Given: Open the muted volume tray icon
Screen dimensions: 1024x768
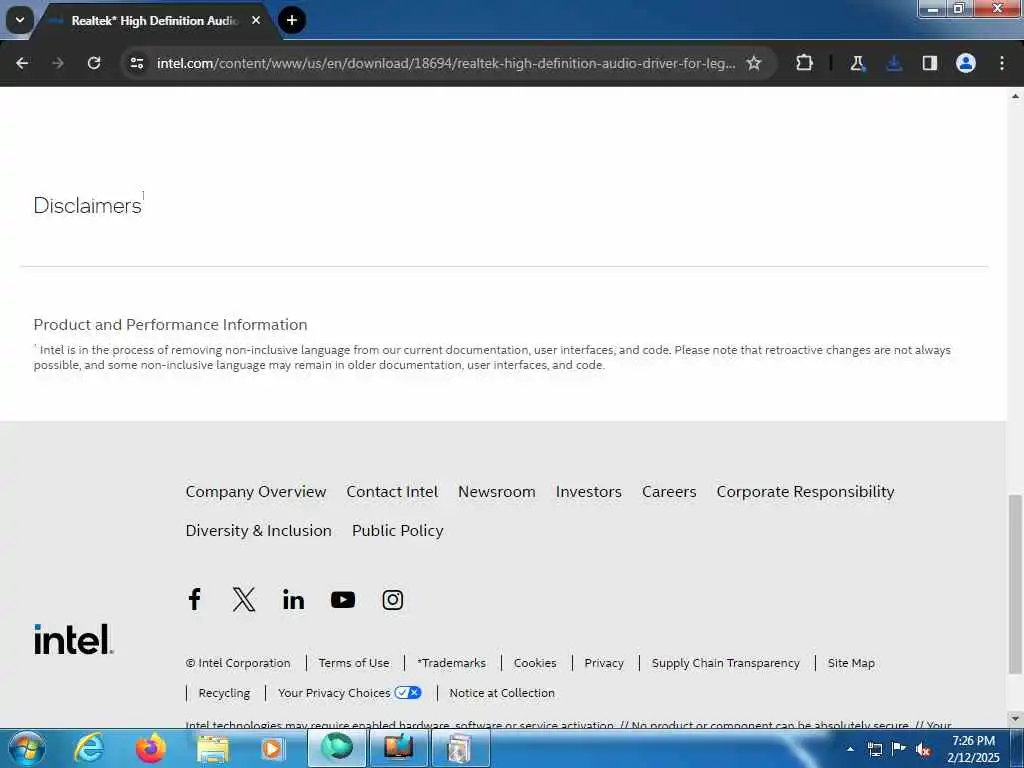Looking at the screenshot, I should coord(922,749).
